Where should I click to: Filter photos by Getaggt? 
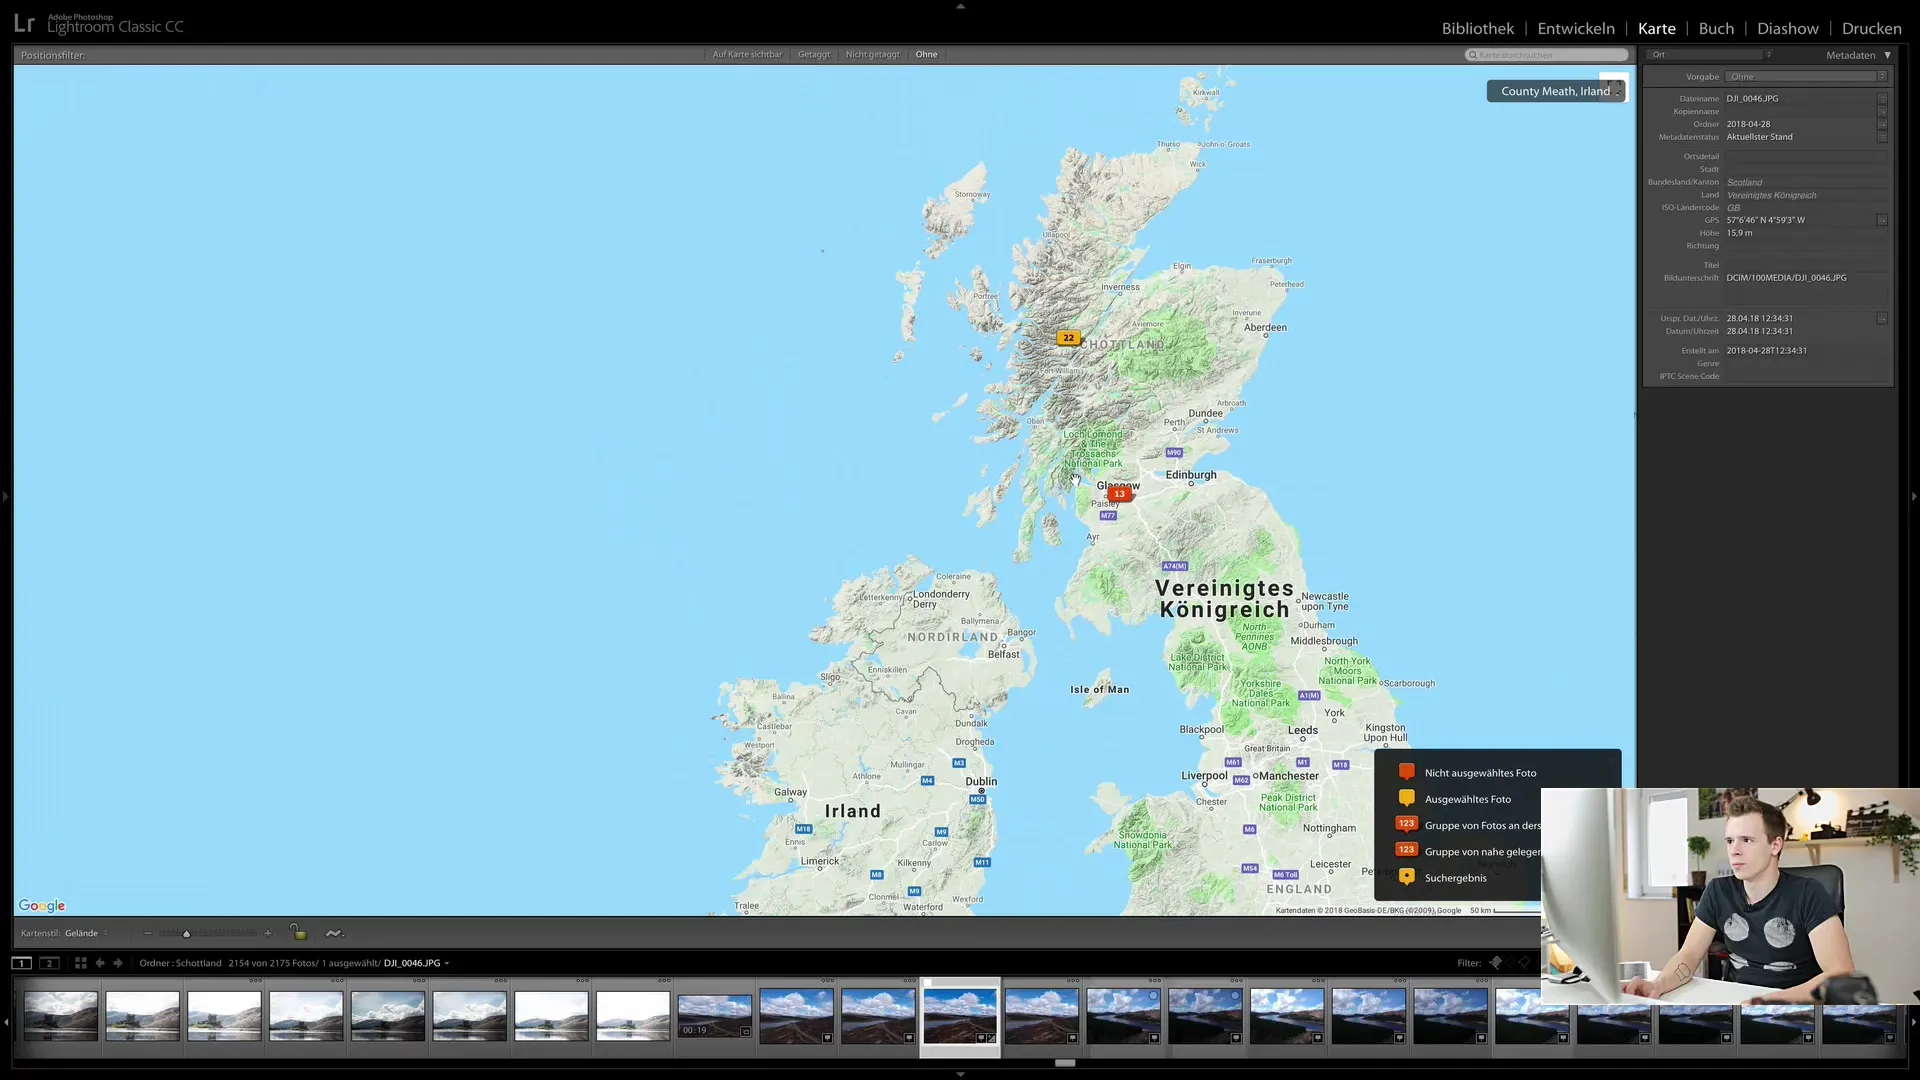pos(814,54)
